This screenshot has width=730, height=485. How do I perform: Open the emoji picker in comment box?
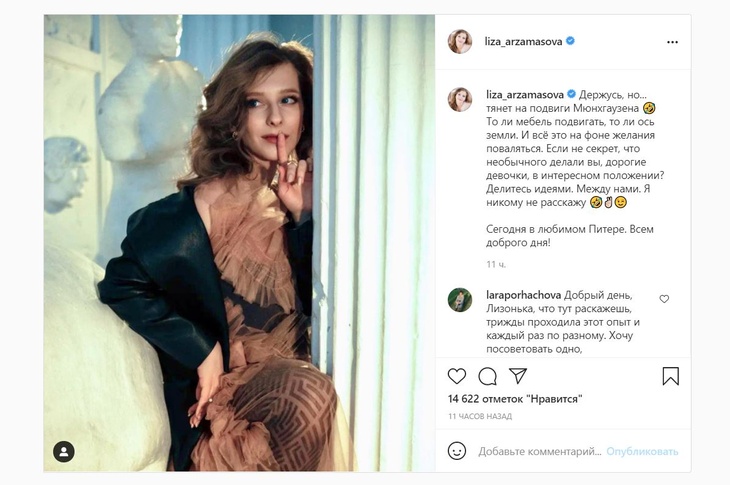click(459, 451)
